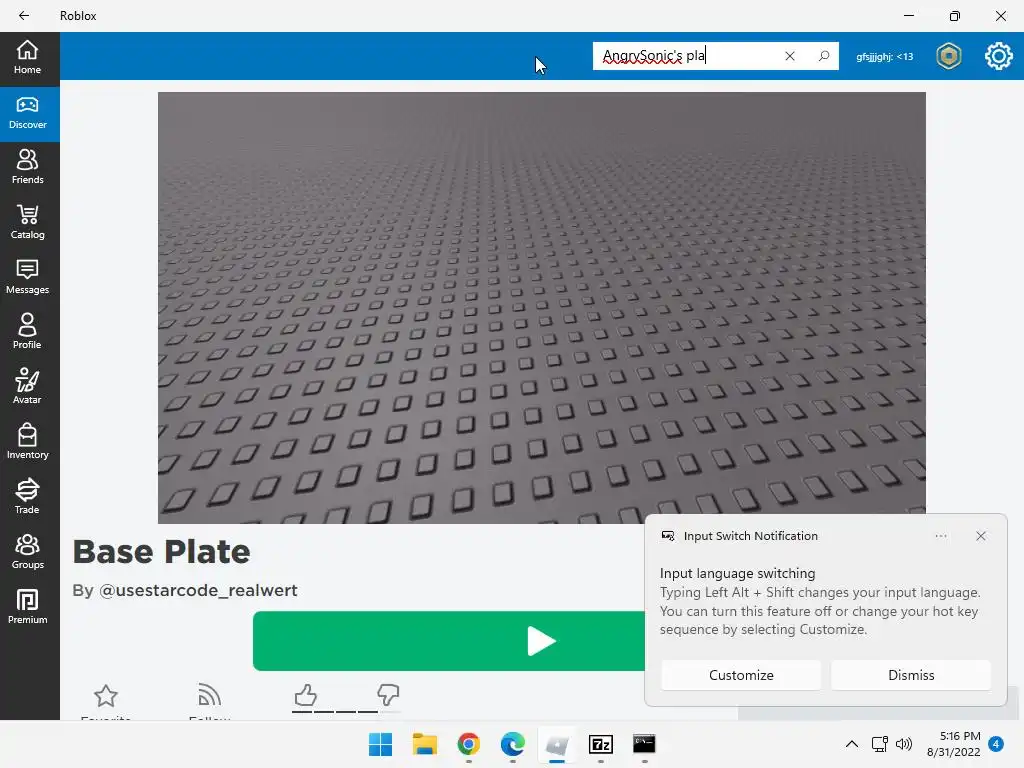Viewport: 1024px width, 768px height.
Task: Open the Premium page
Action: click(27, 607)
